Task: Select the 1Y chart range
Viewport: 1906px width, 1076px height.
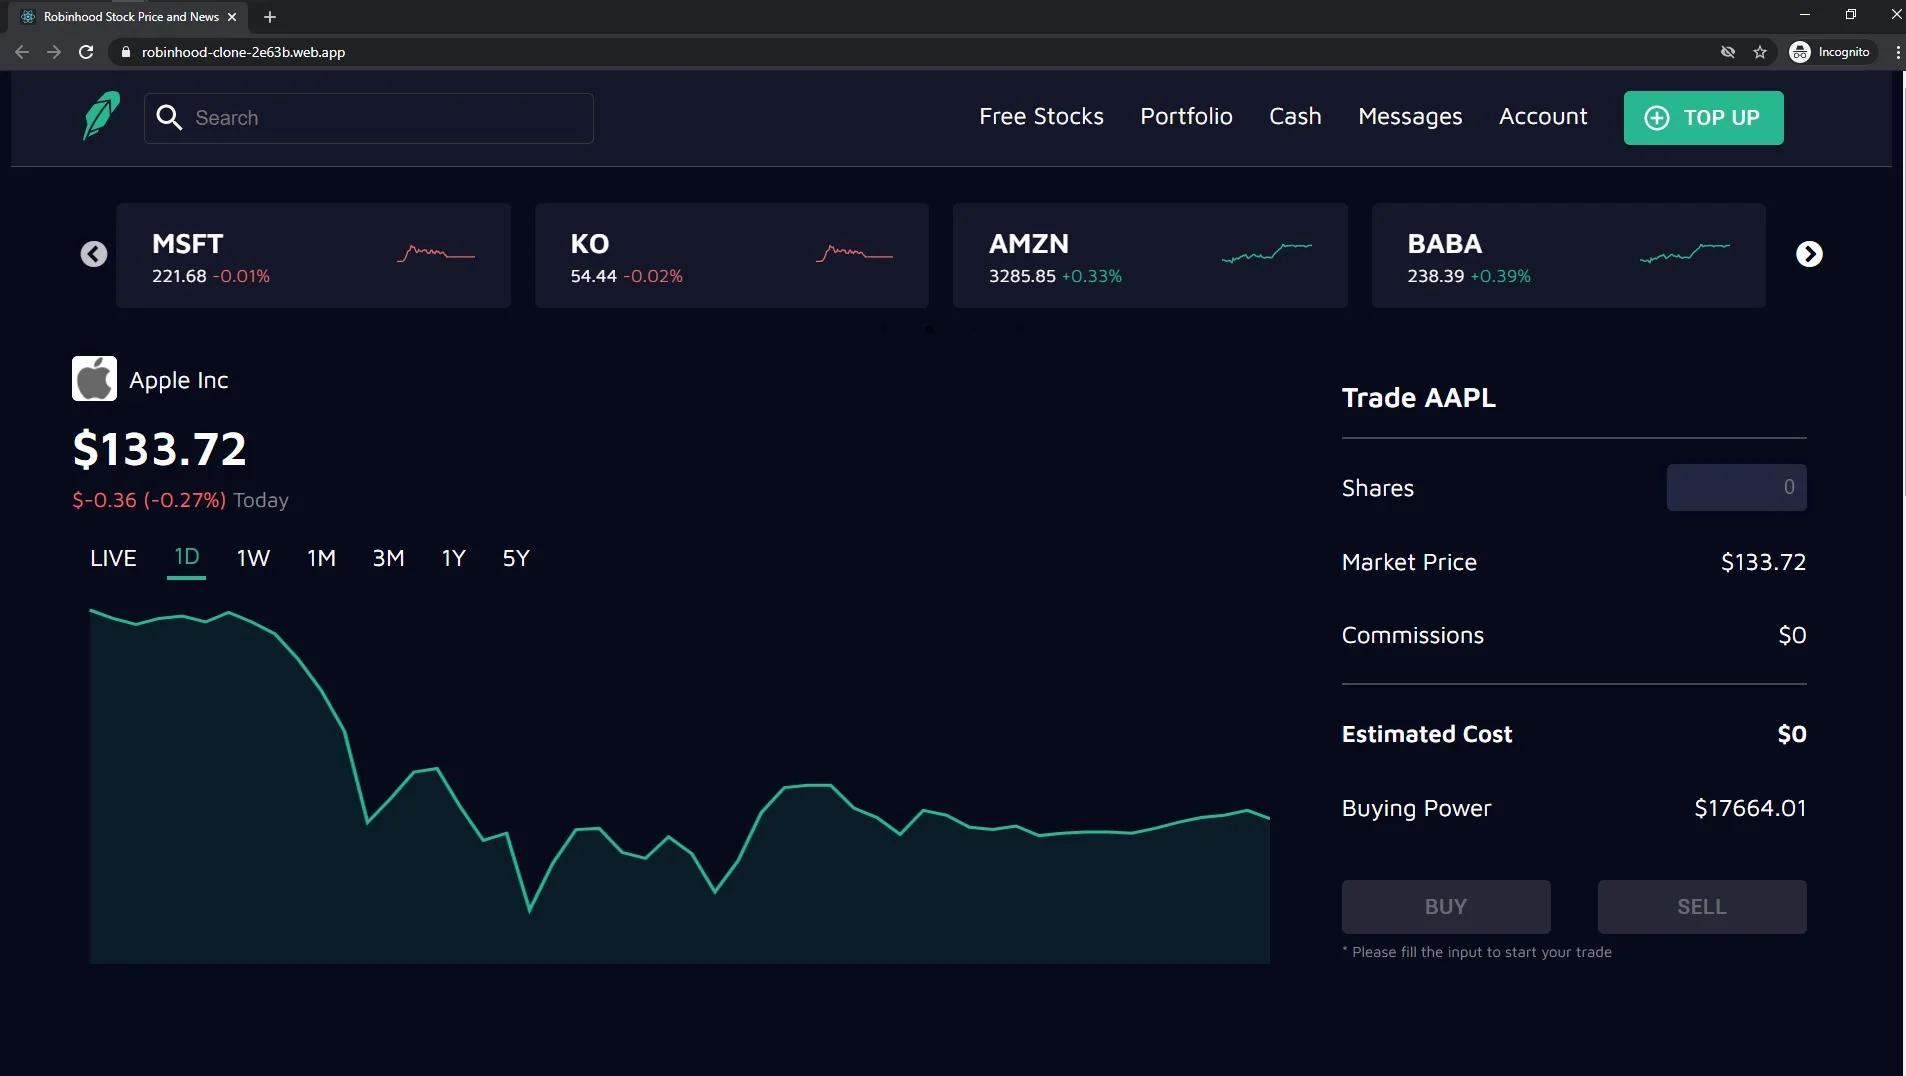Action: (x=454, y=558)
